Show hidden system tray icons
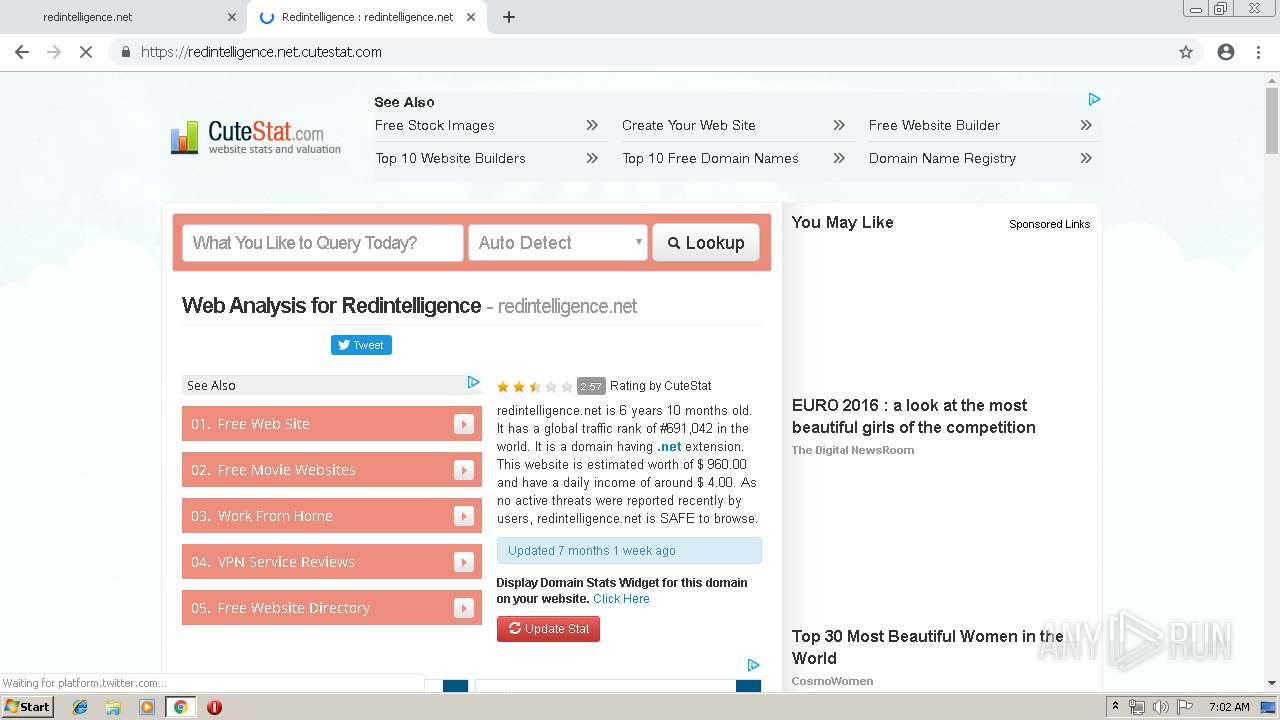1280x720 pixels. pyautogui.click(x=1115, y=707)
